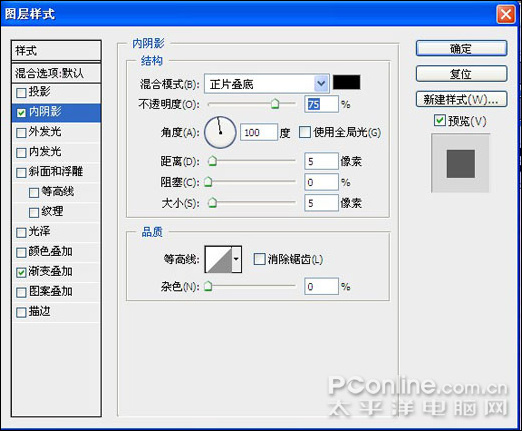Click the 新建样式 new style button

click(x=462, y=99)
